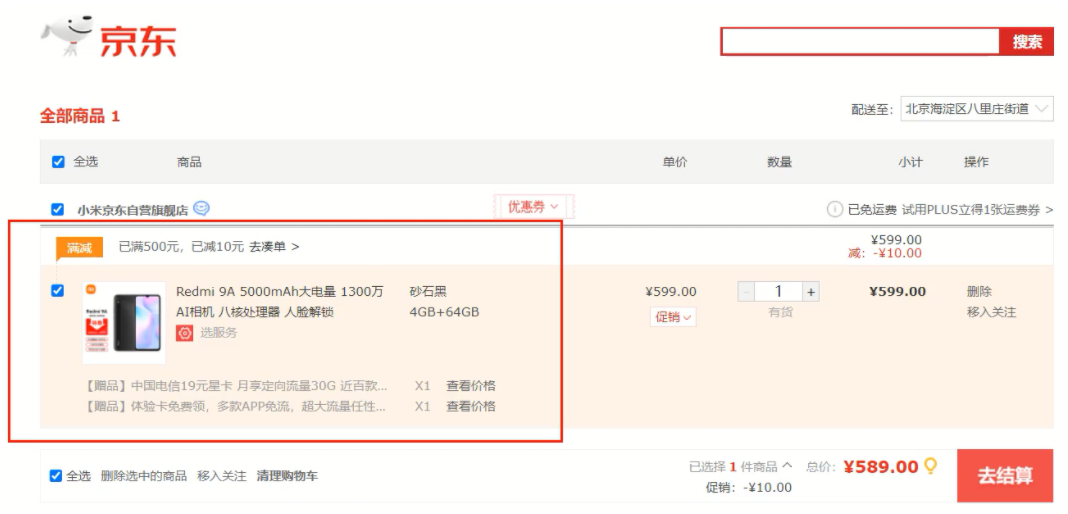Click 查看价格 for 中国电信19元星卡 gift
Screen dimensions: 1068x514
pyautogui.click(x=471, y=386)
